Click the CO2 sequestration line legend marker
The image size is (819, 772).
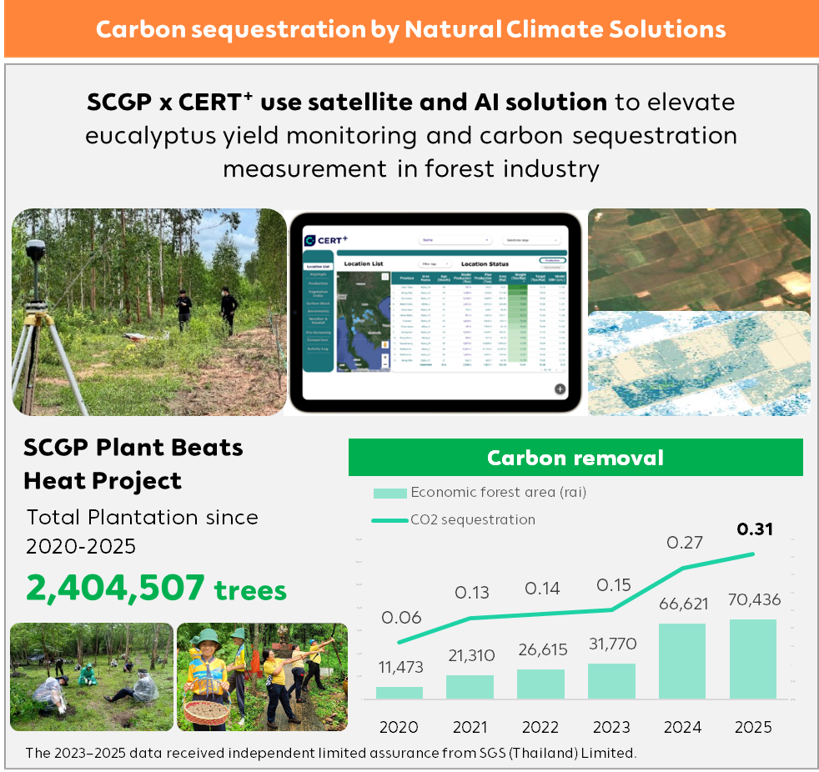[389, 520]
